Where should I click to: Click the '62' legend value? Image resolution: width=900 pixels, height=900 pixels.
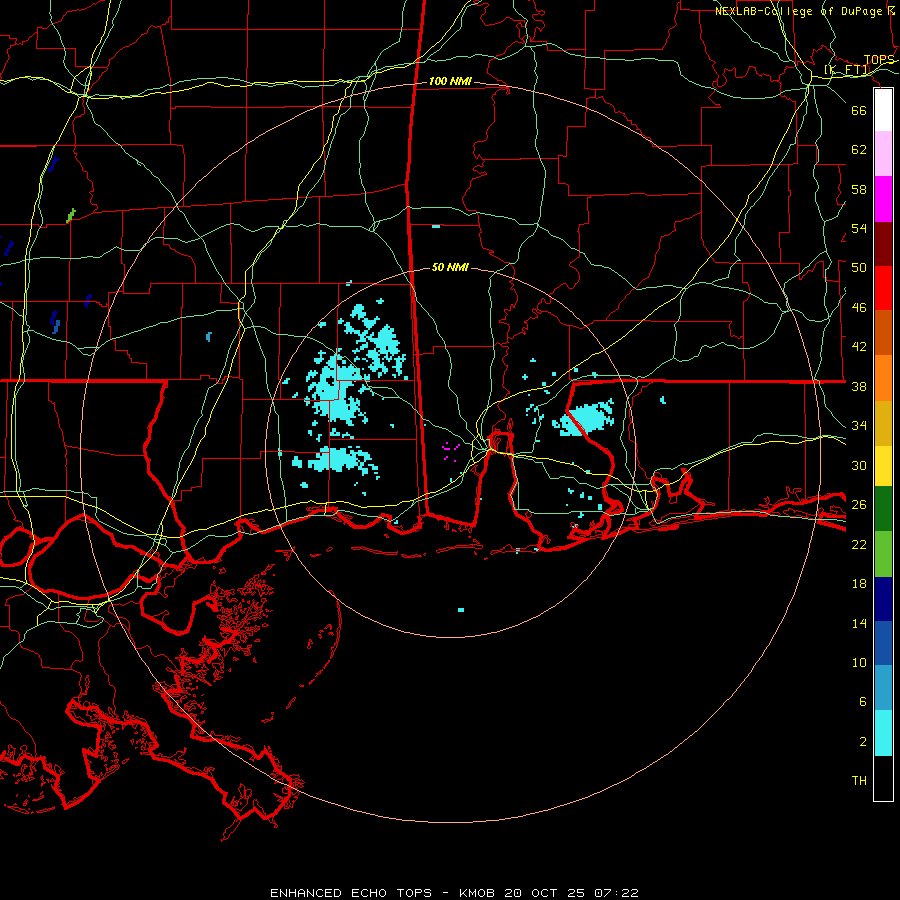pos(859,150)
